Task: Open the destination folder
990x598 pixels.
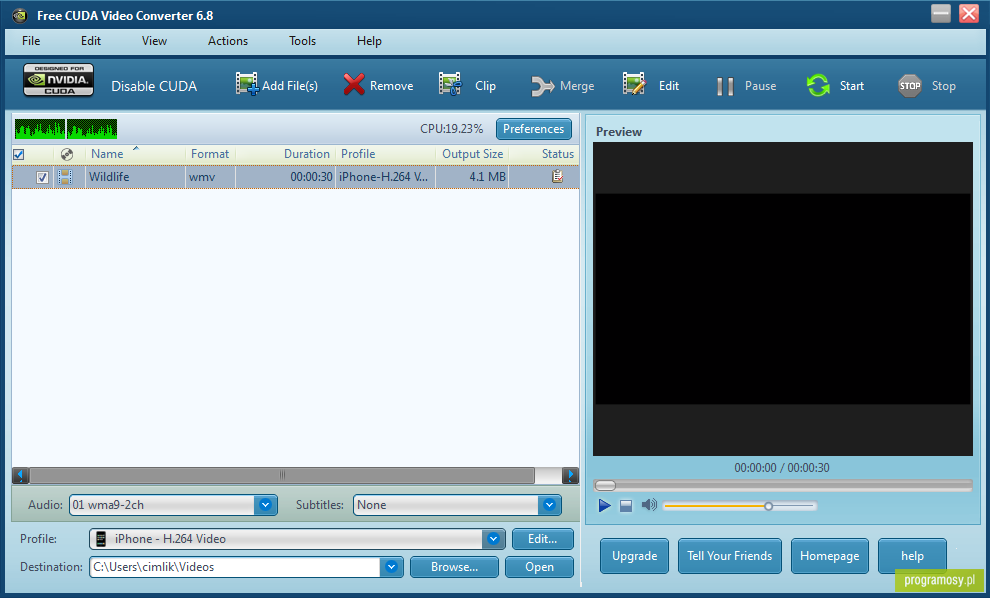Action: pyautogui.click(x=539, y=567)
